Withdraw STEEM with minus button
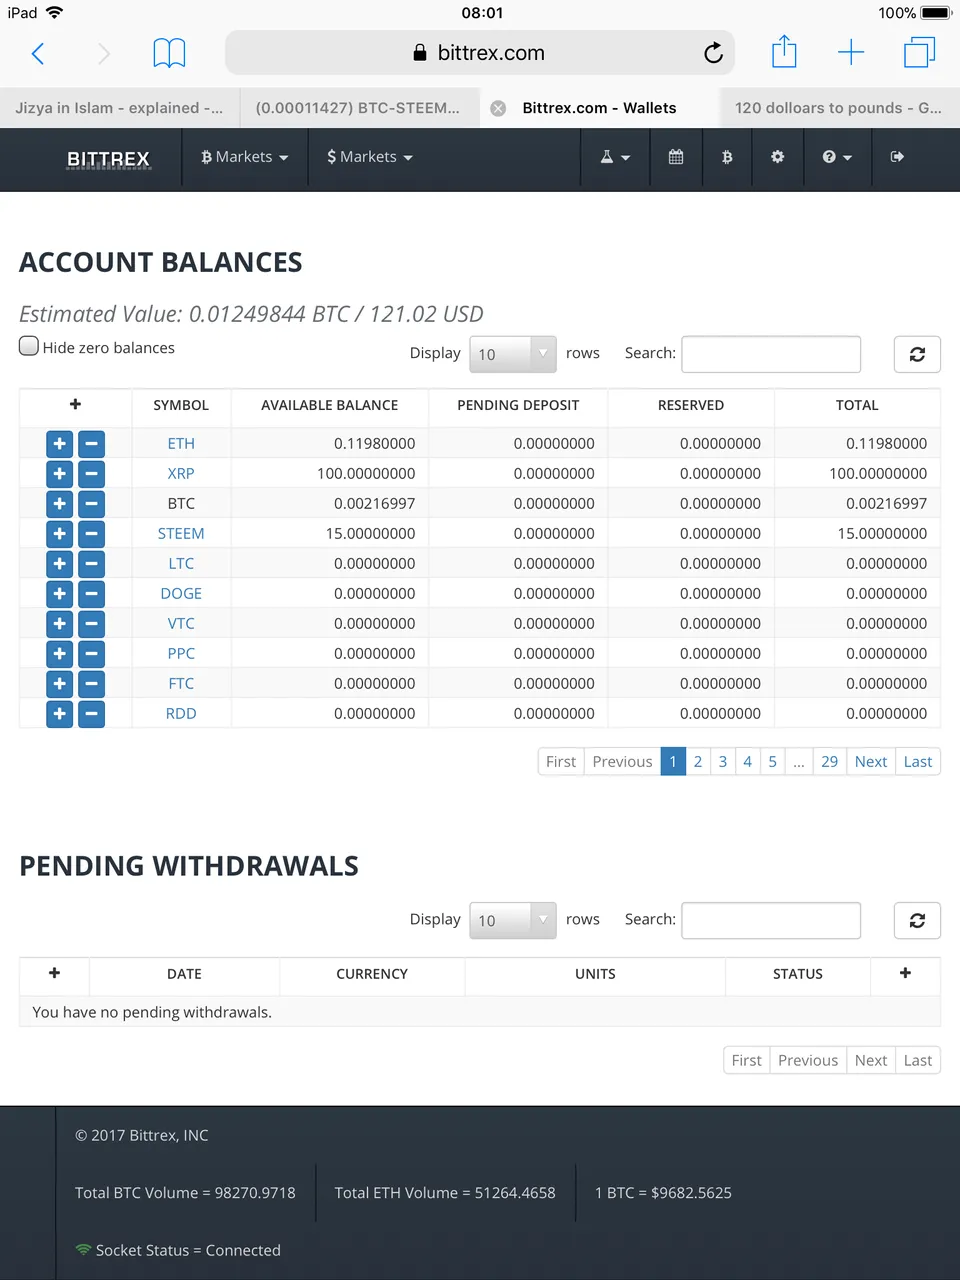Viewport: 960px width, 1280px height. pos(91,534)
